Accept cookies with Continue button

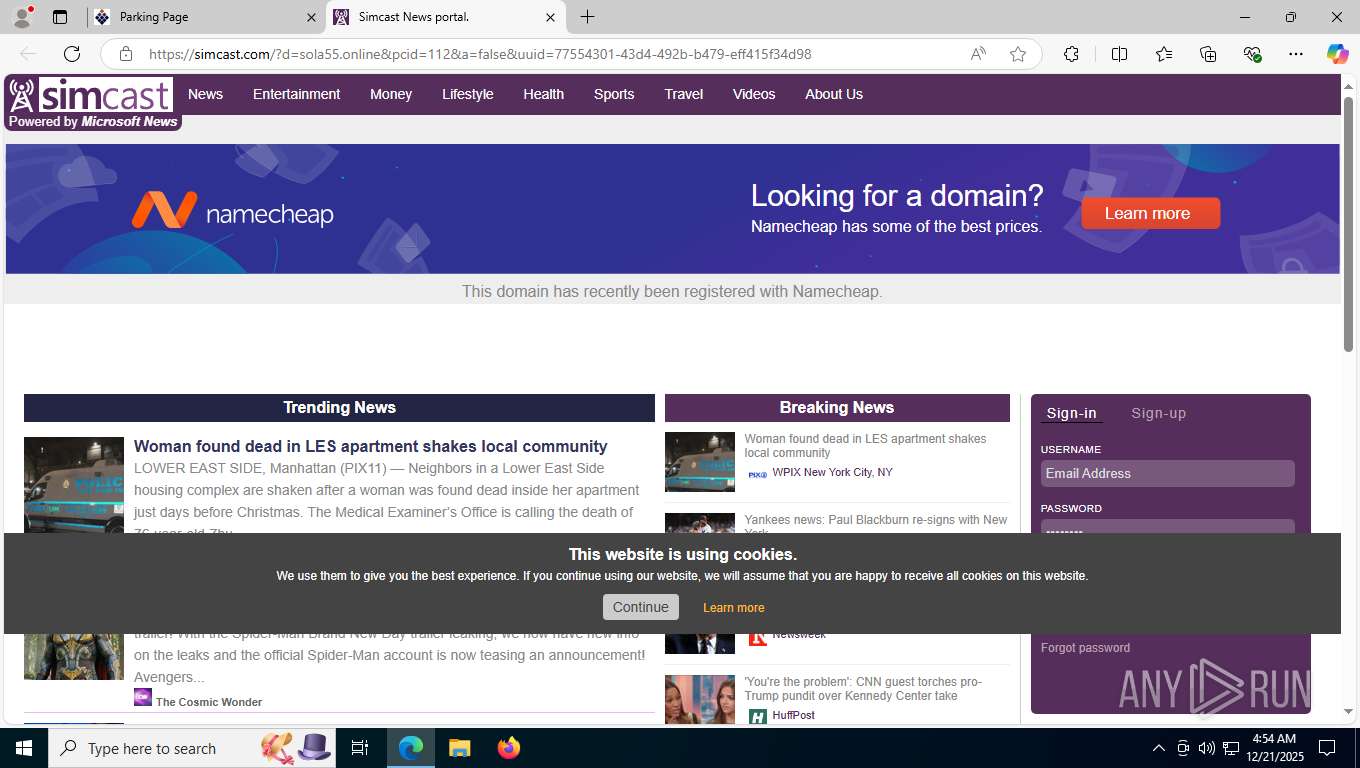pyautogui.click(x=640, y=607)
